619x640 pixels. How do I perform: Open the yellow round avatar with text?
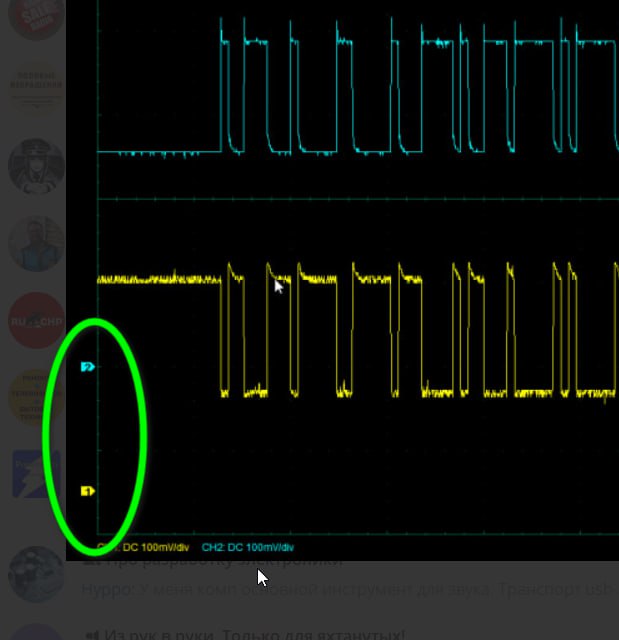tap(36, 398)
